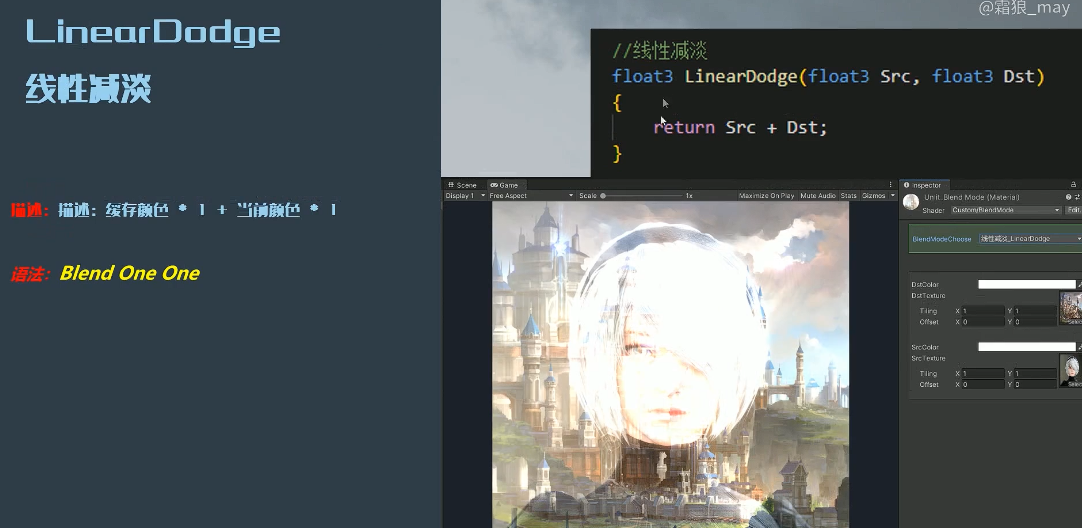This screenshot has width=1082, height=528.
Task: Click the 'return Src + Dst;' code line
Action: click(x=740, y=128)
